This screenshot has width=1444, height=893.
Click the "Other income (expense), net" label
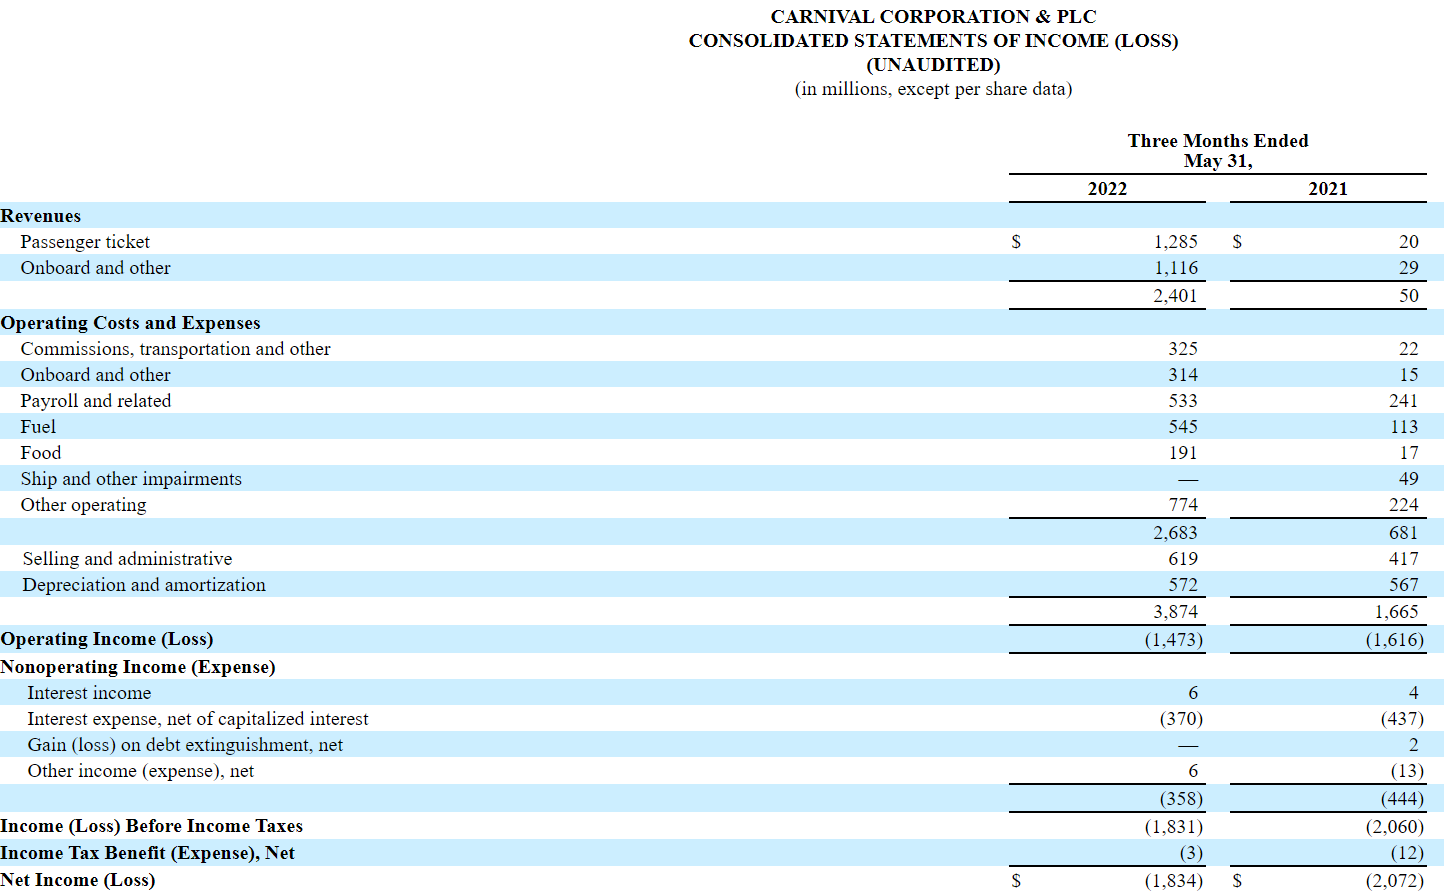point(140,771)
